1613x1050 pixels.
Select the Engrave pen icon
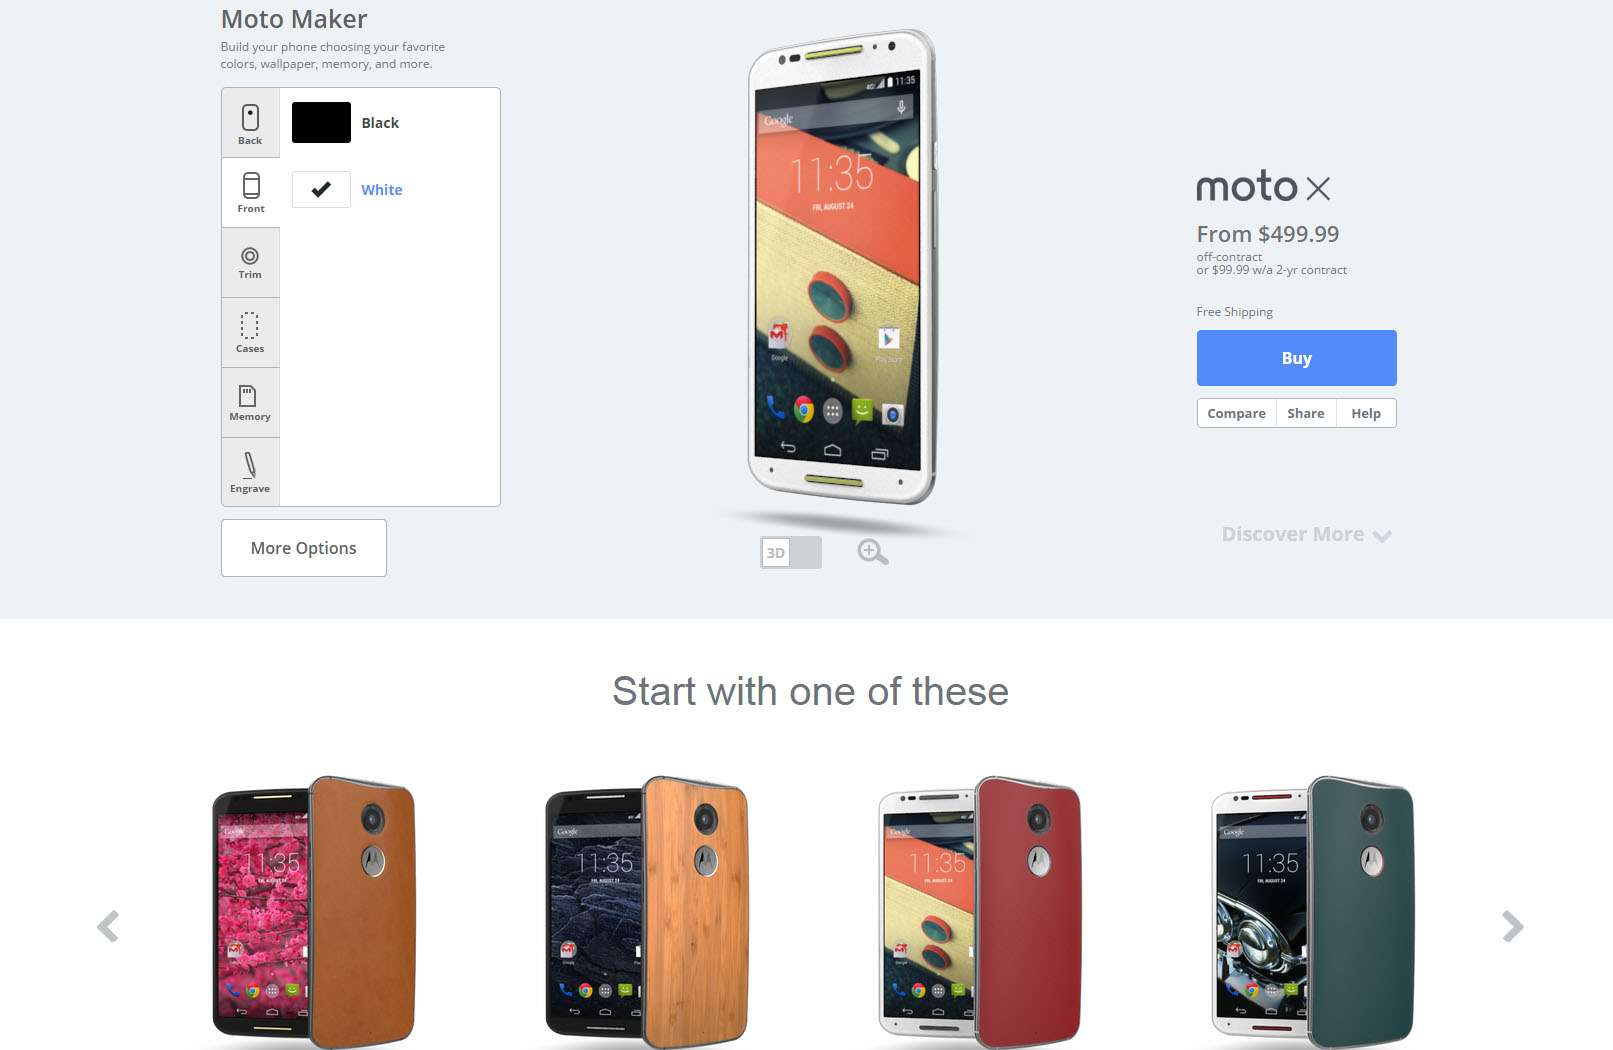tap(250, 465)
